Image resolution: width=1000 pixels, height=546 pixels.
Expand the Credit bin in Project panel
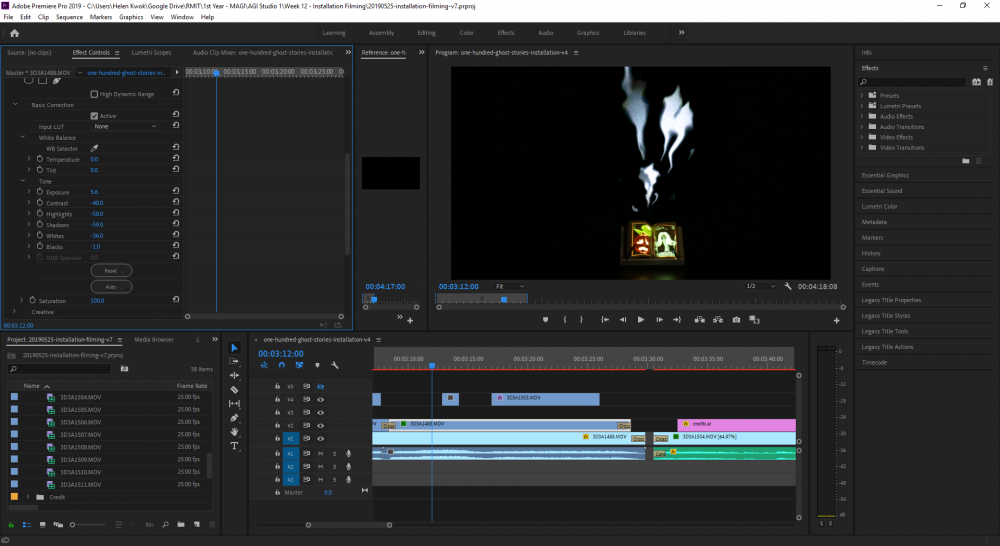[x=27, y=496]
